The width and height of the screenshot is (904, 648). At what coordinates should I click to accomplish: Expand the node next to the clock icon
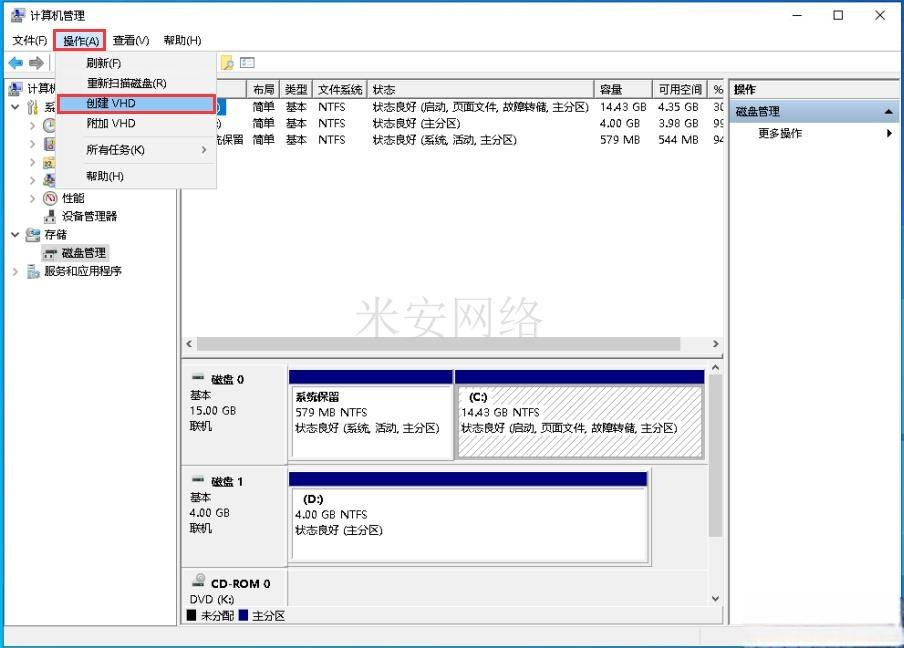pyautogui.click(x=32, y=126)
